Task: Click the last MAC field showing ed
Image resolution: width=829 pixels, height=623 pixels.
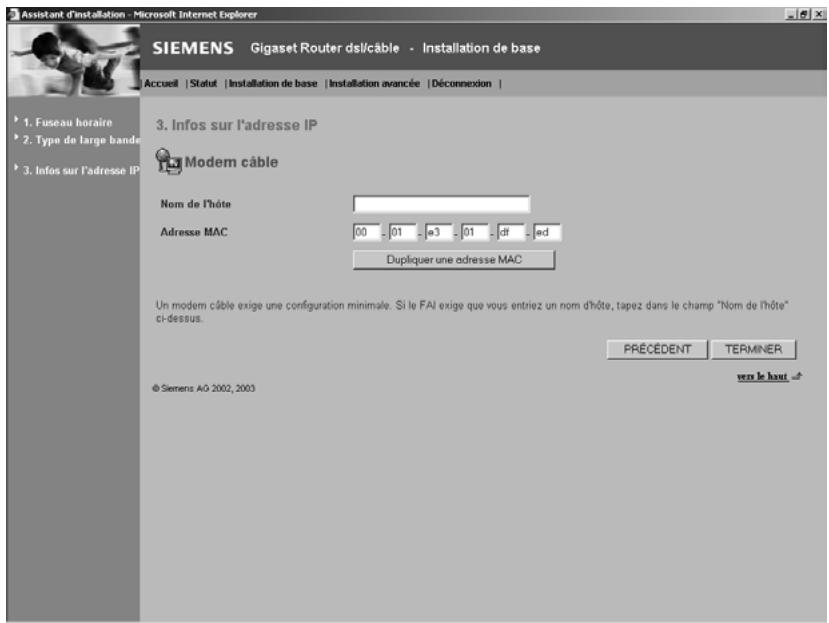Action: [x=547, y=232]
